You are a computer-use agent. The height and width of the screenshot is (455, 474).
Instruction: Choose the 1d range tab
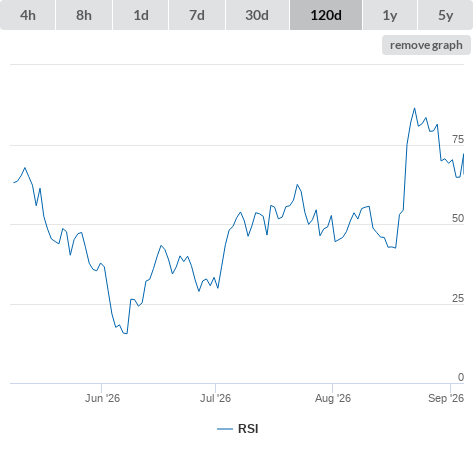click(x=141, y=15)
